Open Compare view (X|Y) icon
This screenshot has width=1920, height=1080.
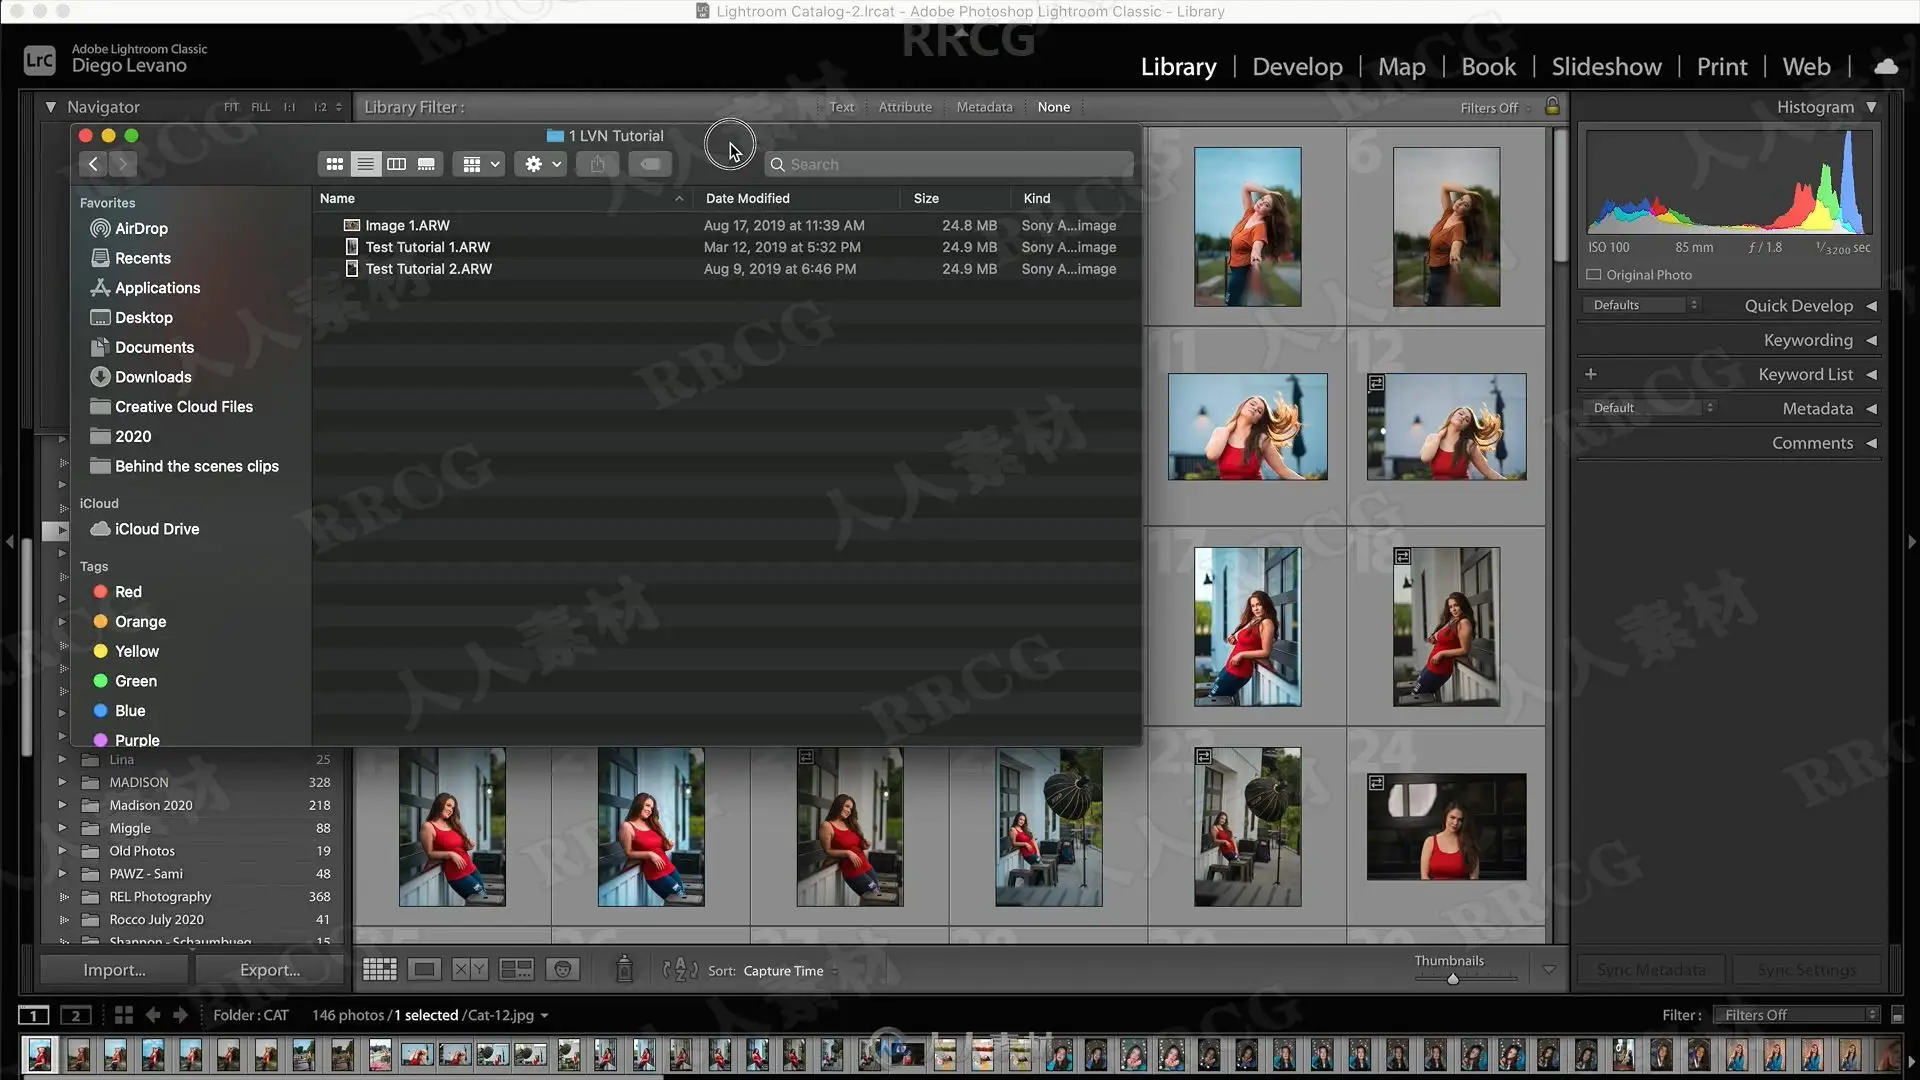pyautogui.click(x=469, y=969)
